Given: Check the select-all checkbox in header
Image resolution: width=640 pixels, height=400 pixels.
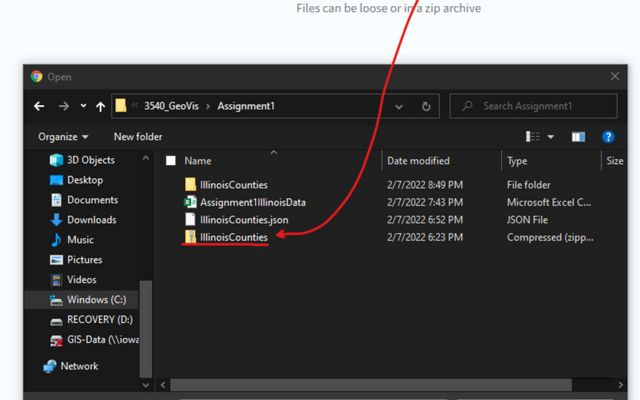Looking at the screenshot, I should pos(171,161).
